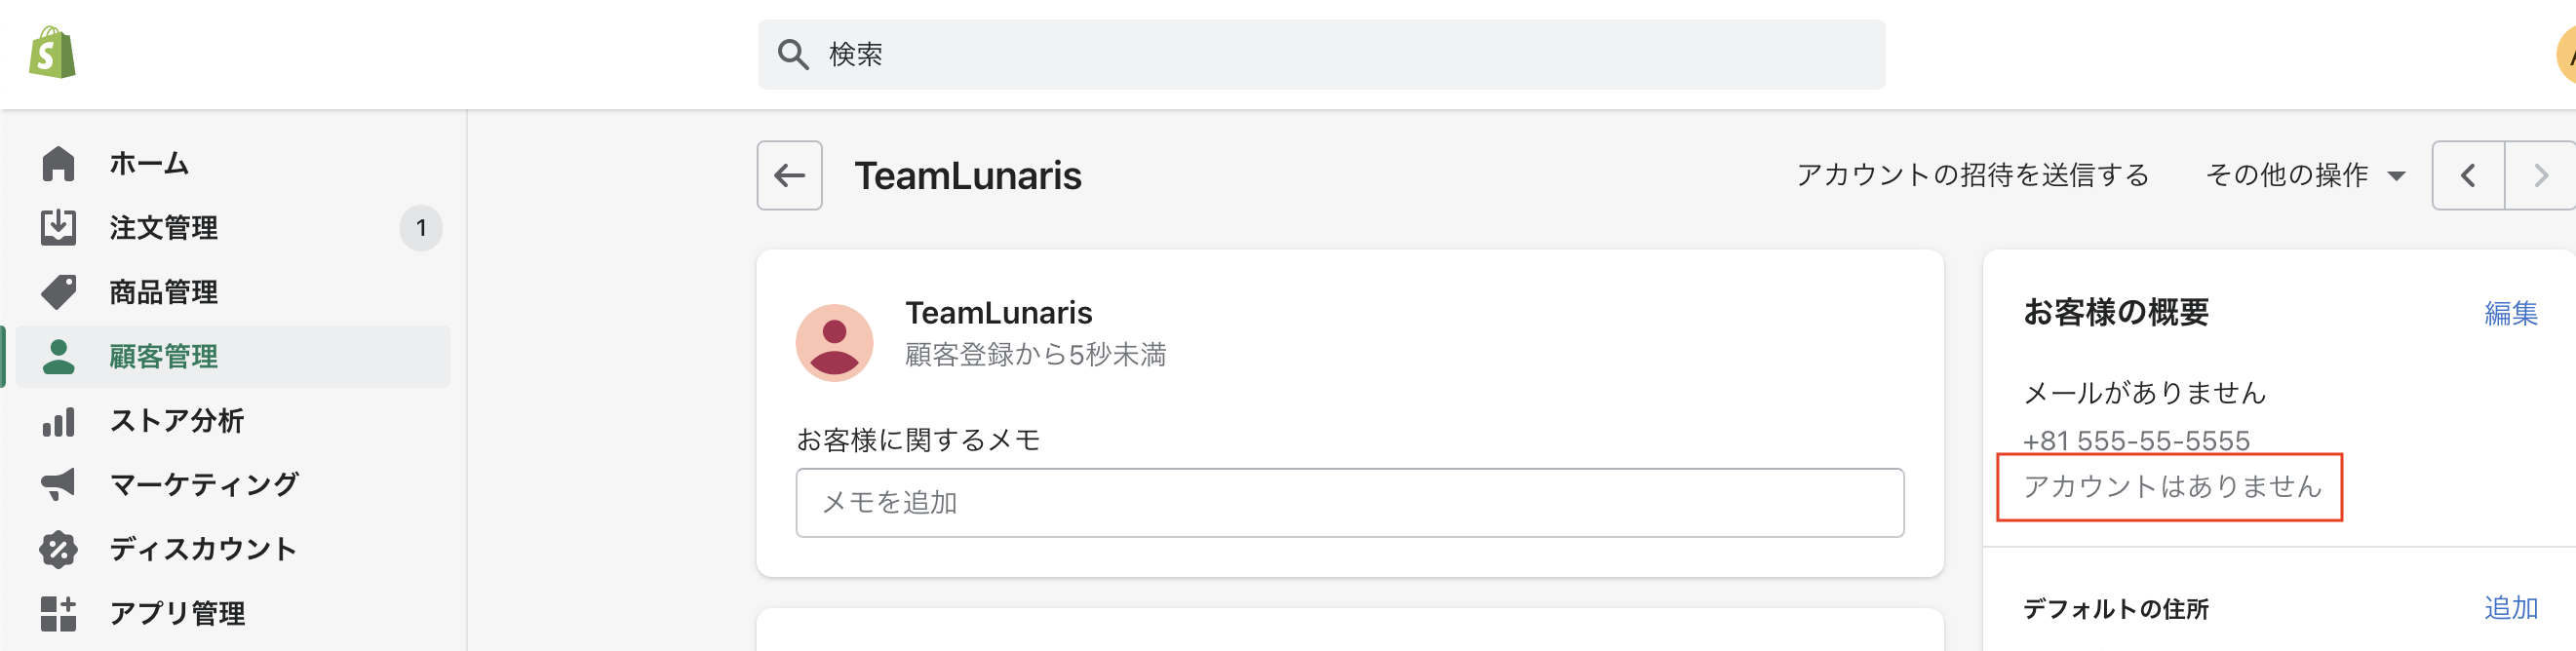Open the 商品管理 tag icon

click(58, 292)
